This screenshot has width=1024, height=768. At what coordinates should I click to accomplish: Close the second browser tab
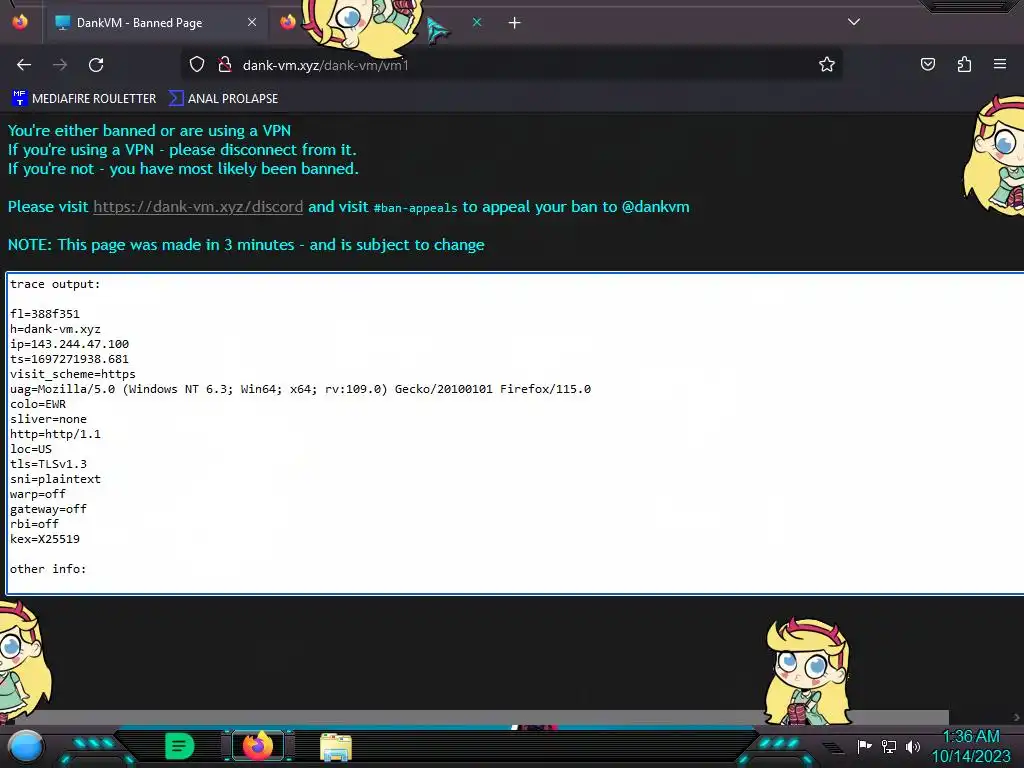(477, 22)
